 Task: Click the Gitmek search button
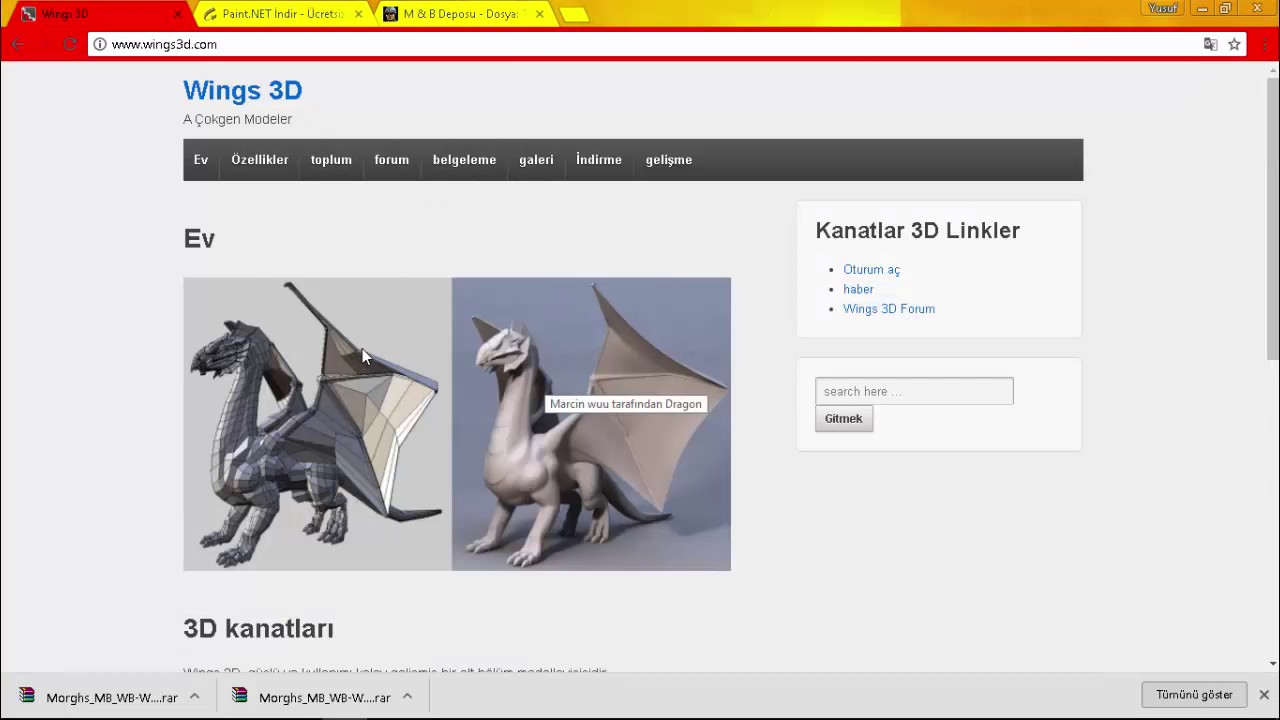pos(843,419)
